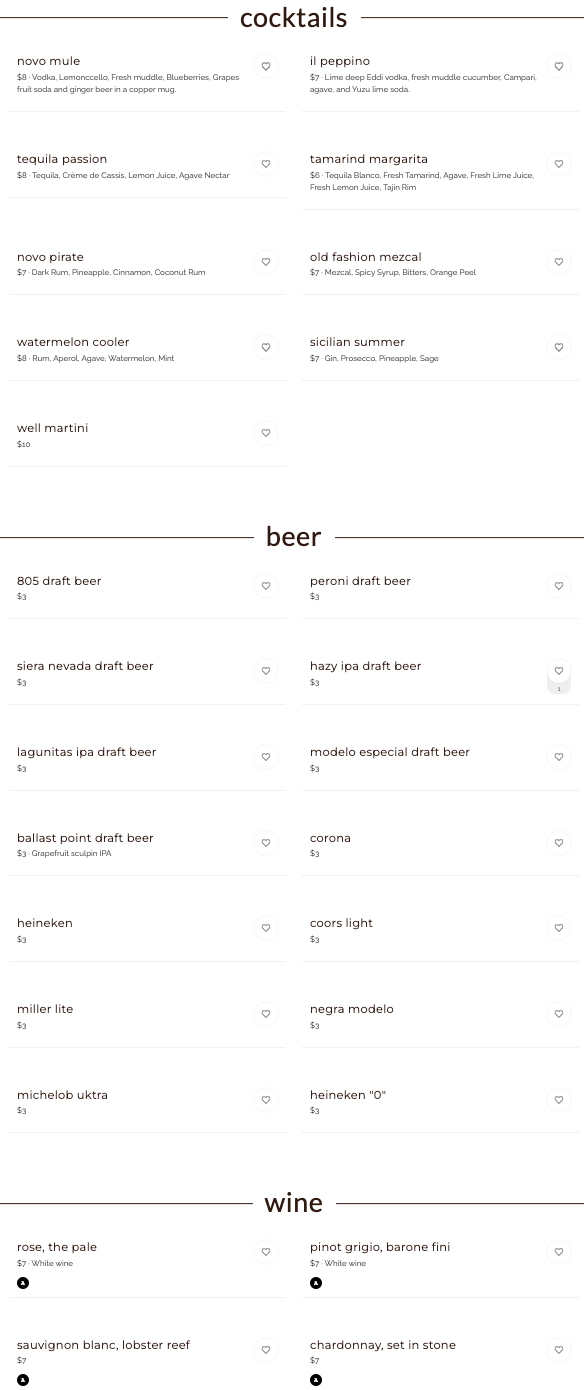
Task: Click the favorite count badge under hazy ipa
Action: [x=558, y=688]
